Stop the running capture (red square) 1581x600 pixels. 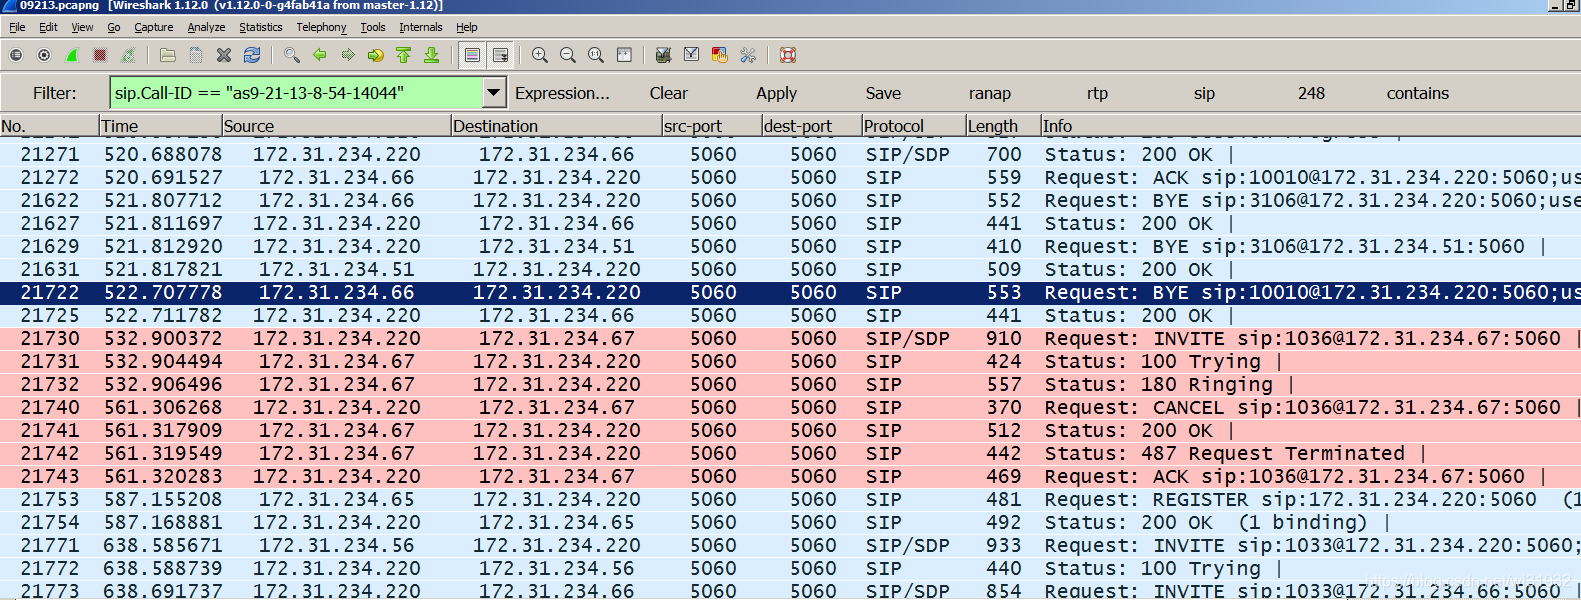pyautogui.click(x=100, y=55)
